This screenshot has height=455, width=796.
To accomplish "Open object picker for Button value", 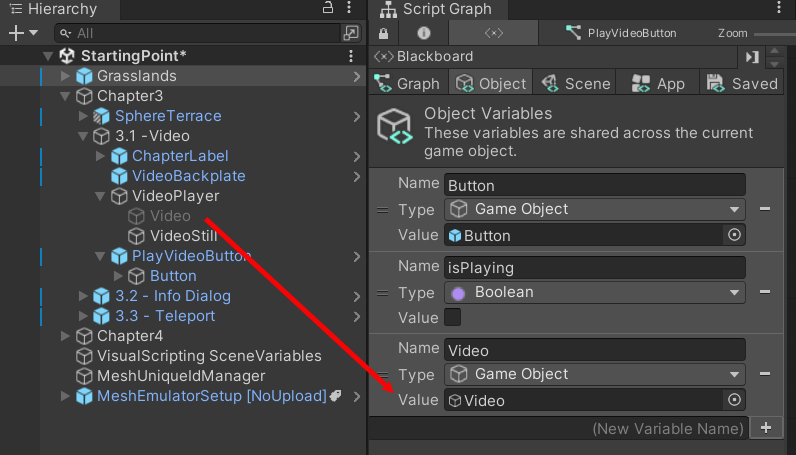I will (734, 235).
